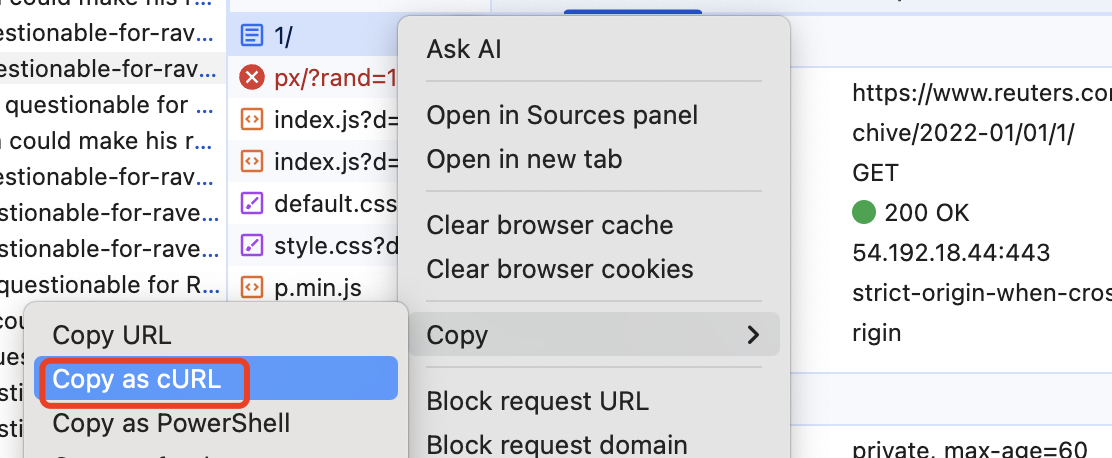
Task: Select Copy URL option
Action: [x=112, y=335]
